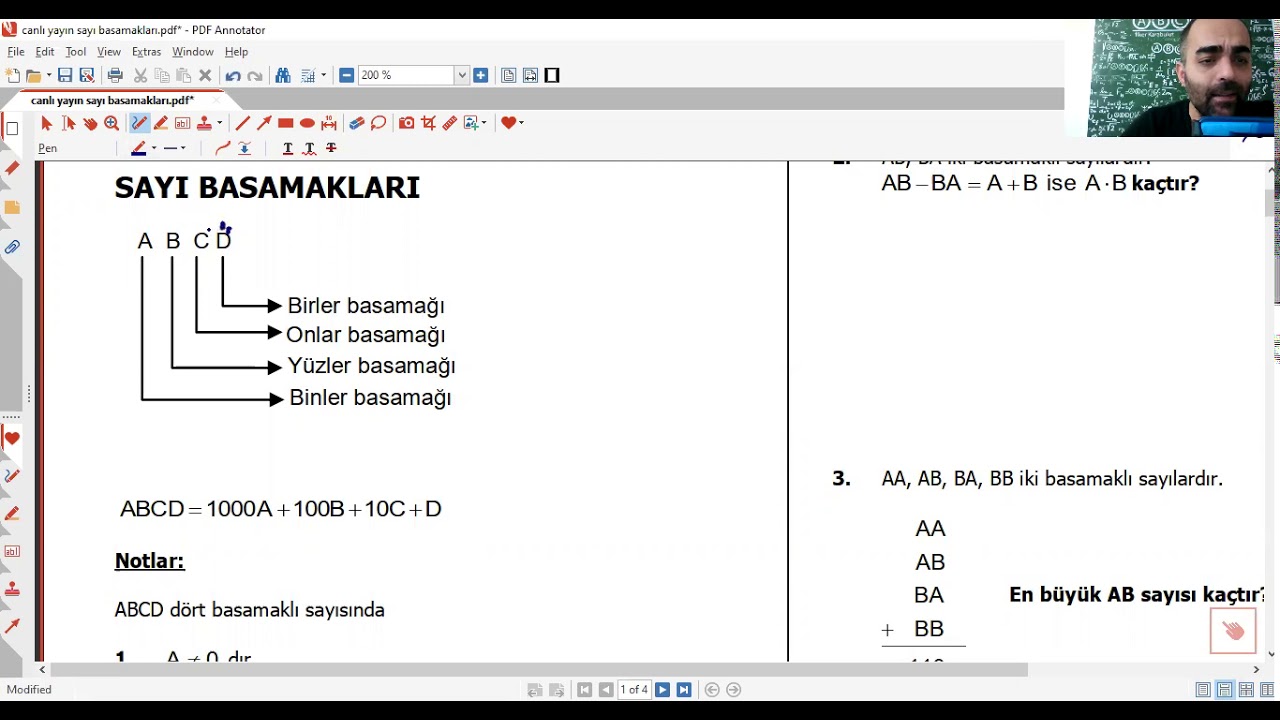Expand the Open file dropdown arrow
1280x720 pixels.
[48, 76]
